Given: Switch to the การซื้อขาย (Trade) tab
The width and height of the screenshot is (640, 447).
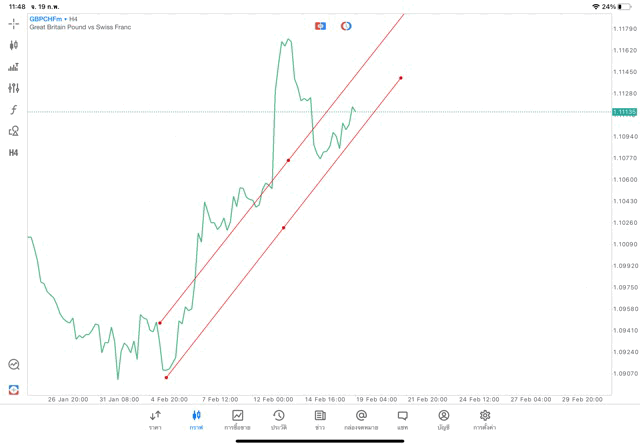Looking at the screenshot, I should point(238,419).
